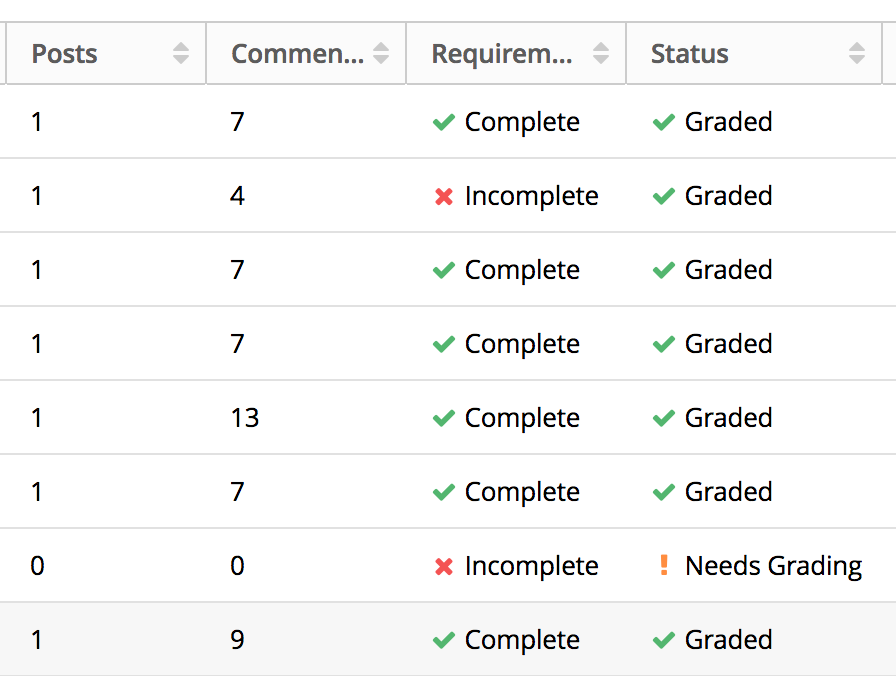
Task: Click Graded text in the 13-comments row
Action: [728, 418]
